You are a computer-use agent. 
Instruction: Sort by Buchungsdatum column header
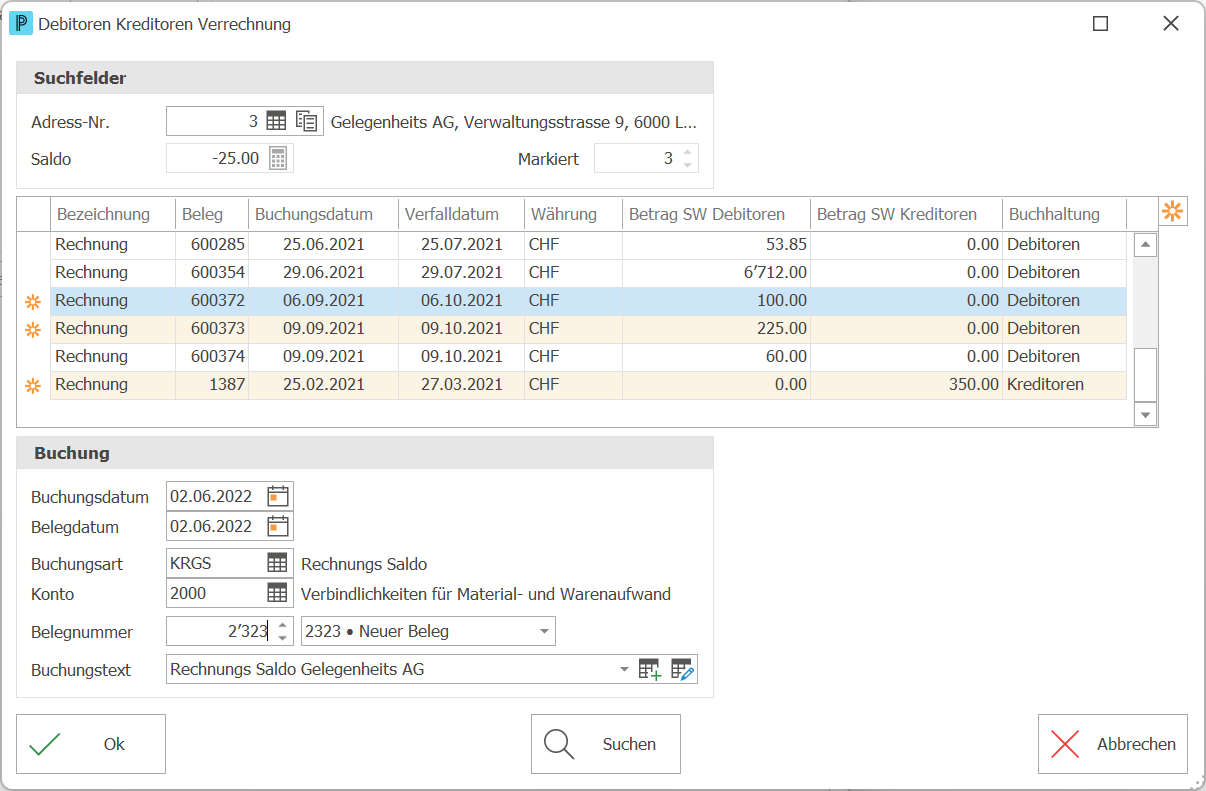[x=323, y=214]
